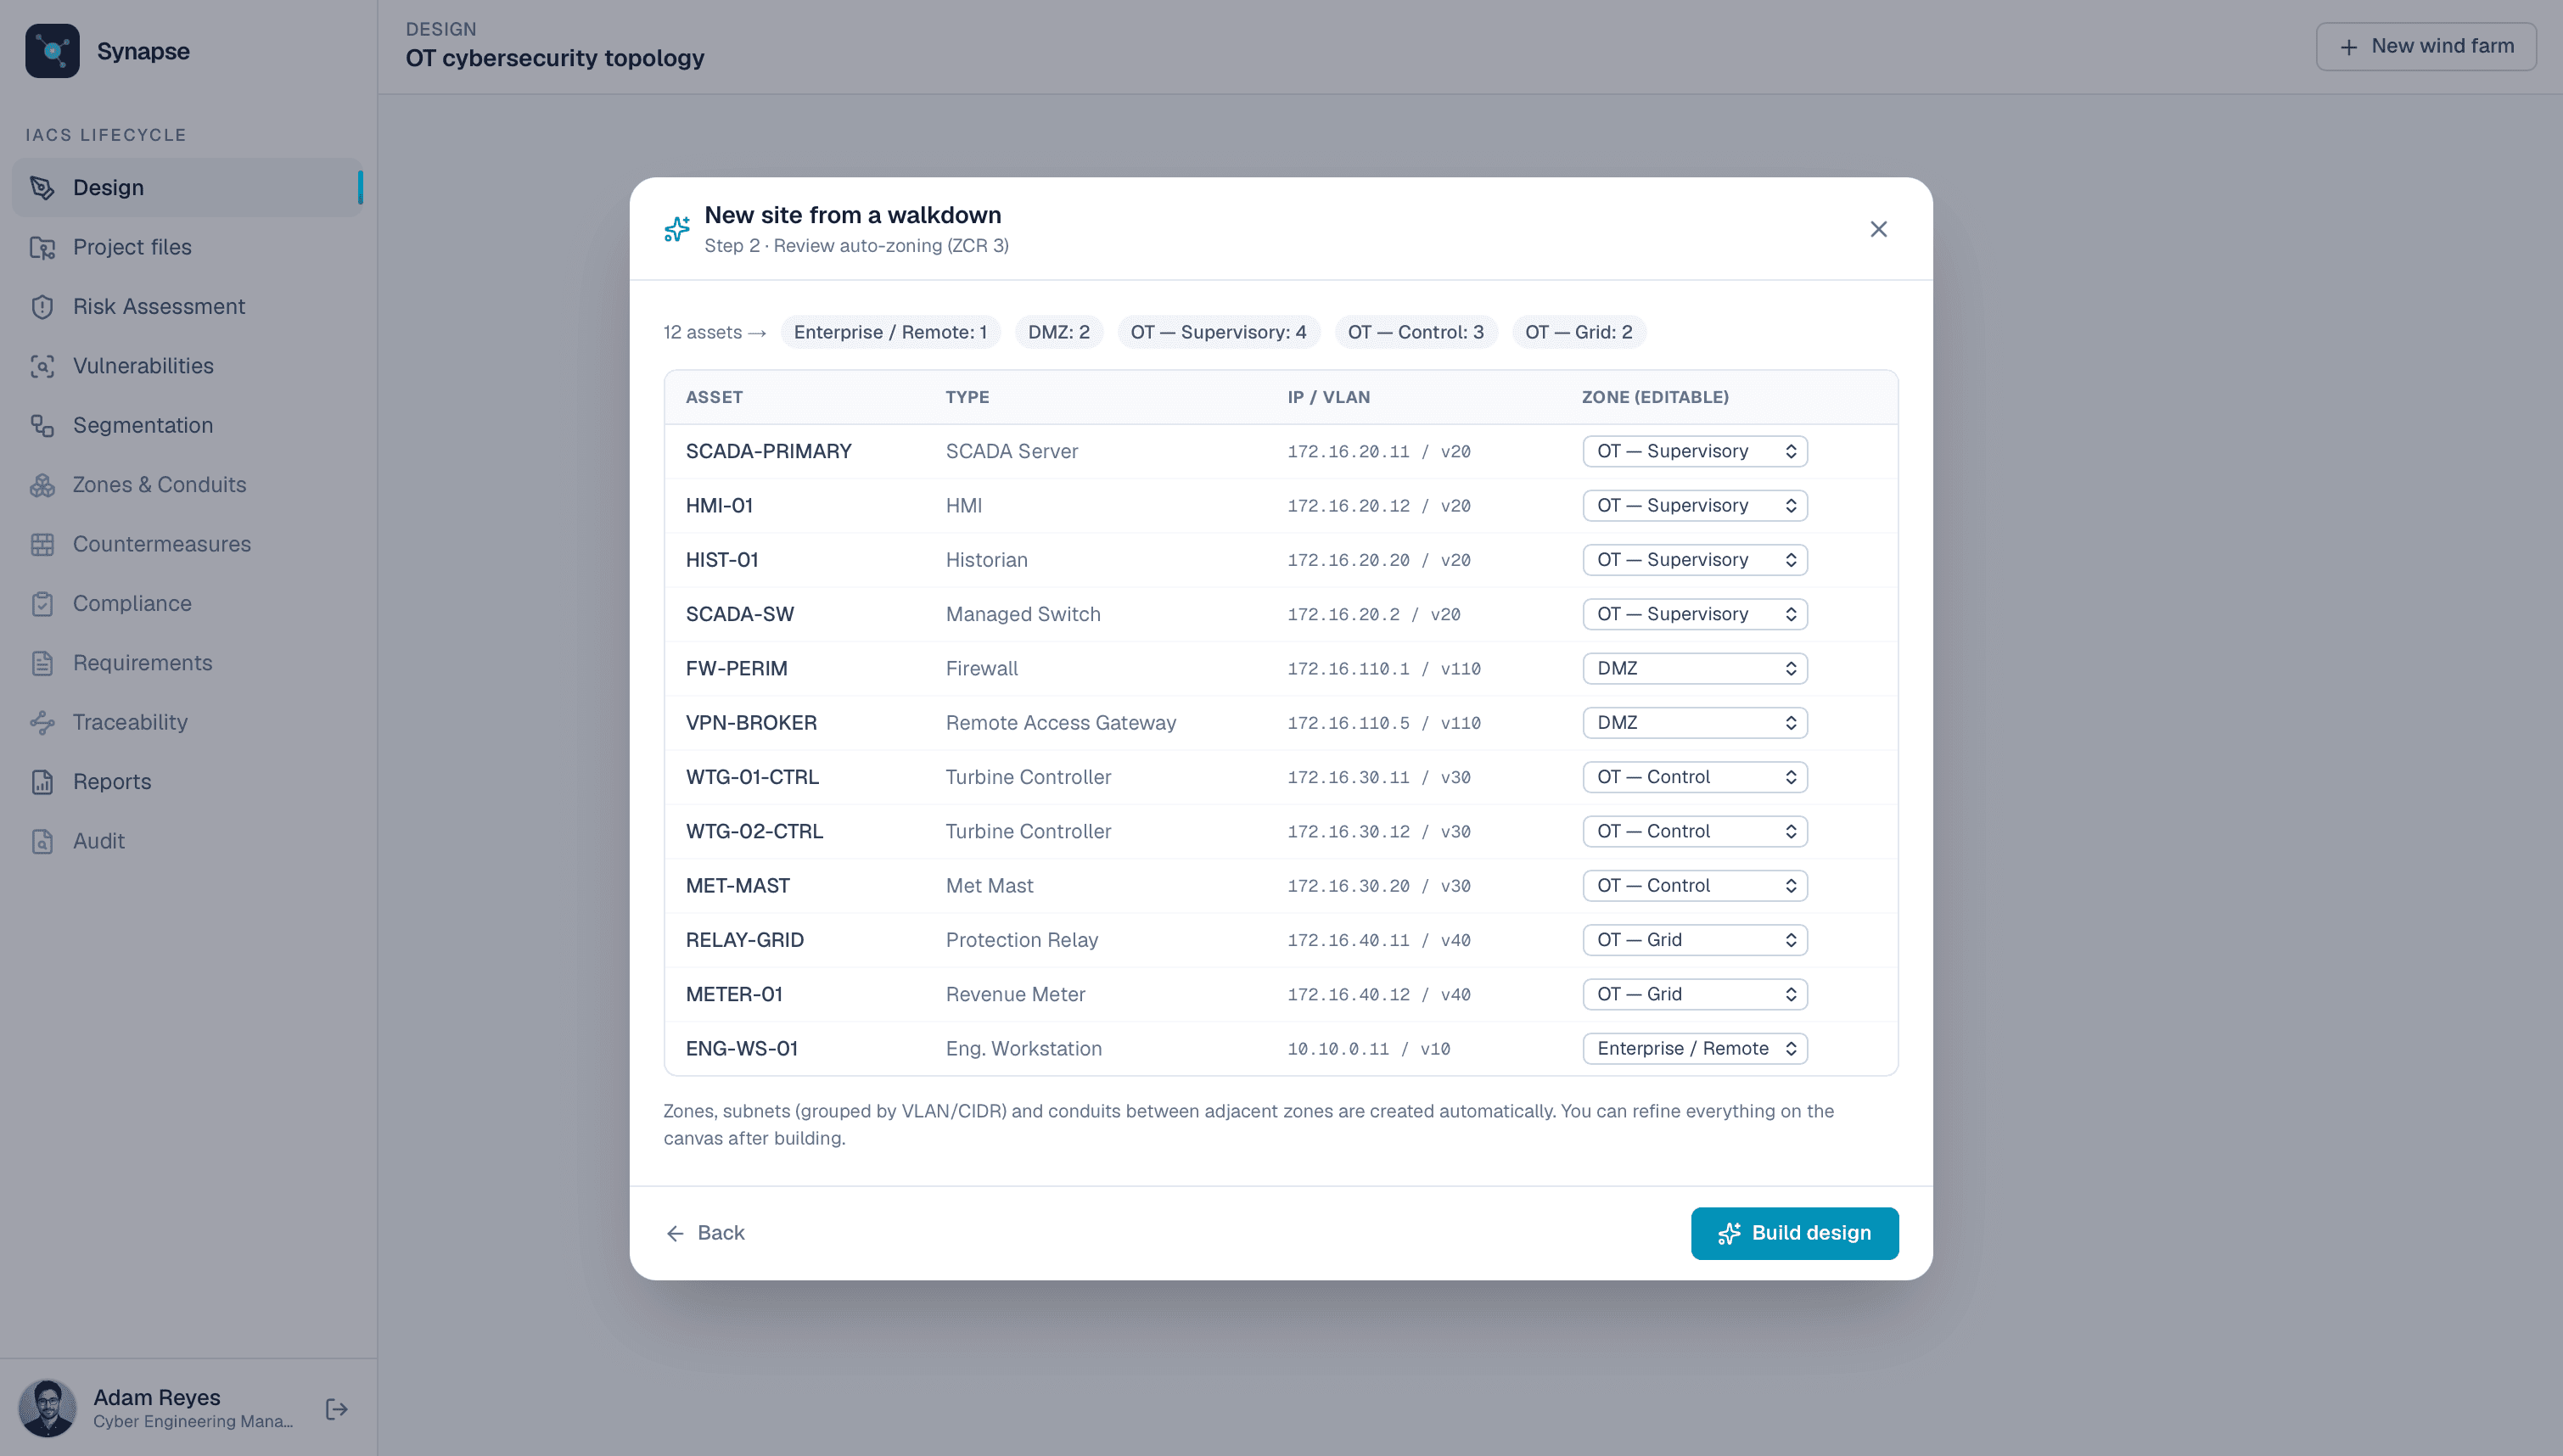Open zone dropdown for ENG-WS-01
The image size is (2563, 1456).
(x=1695, y=1048)
